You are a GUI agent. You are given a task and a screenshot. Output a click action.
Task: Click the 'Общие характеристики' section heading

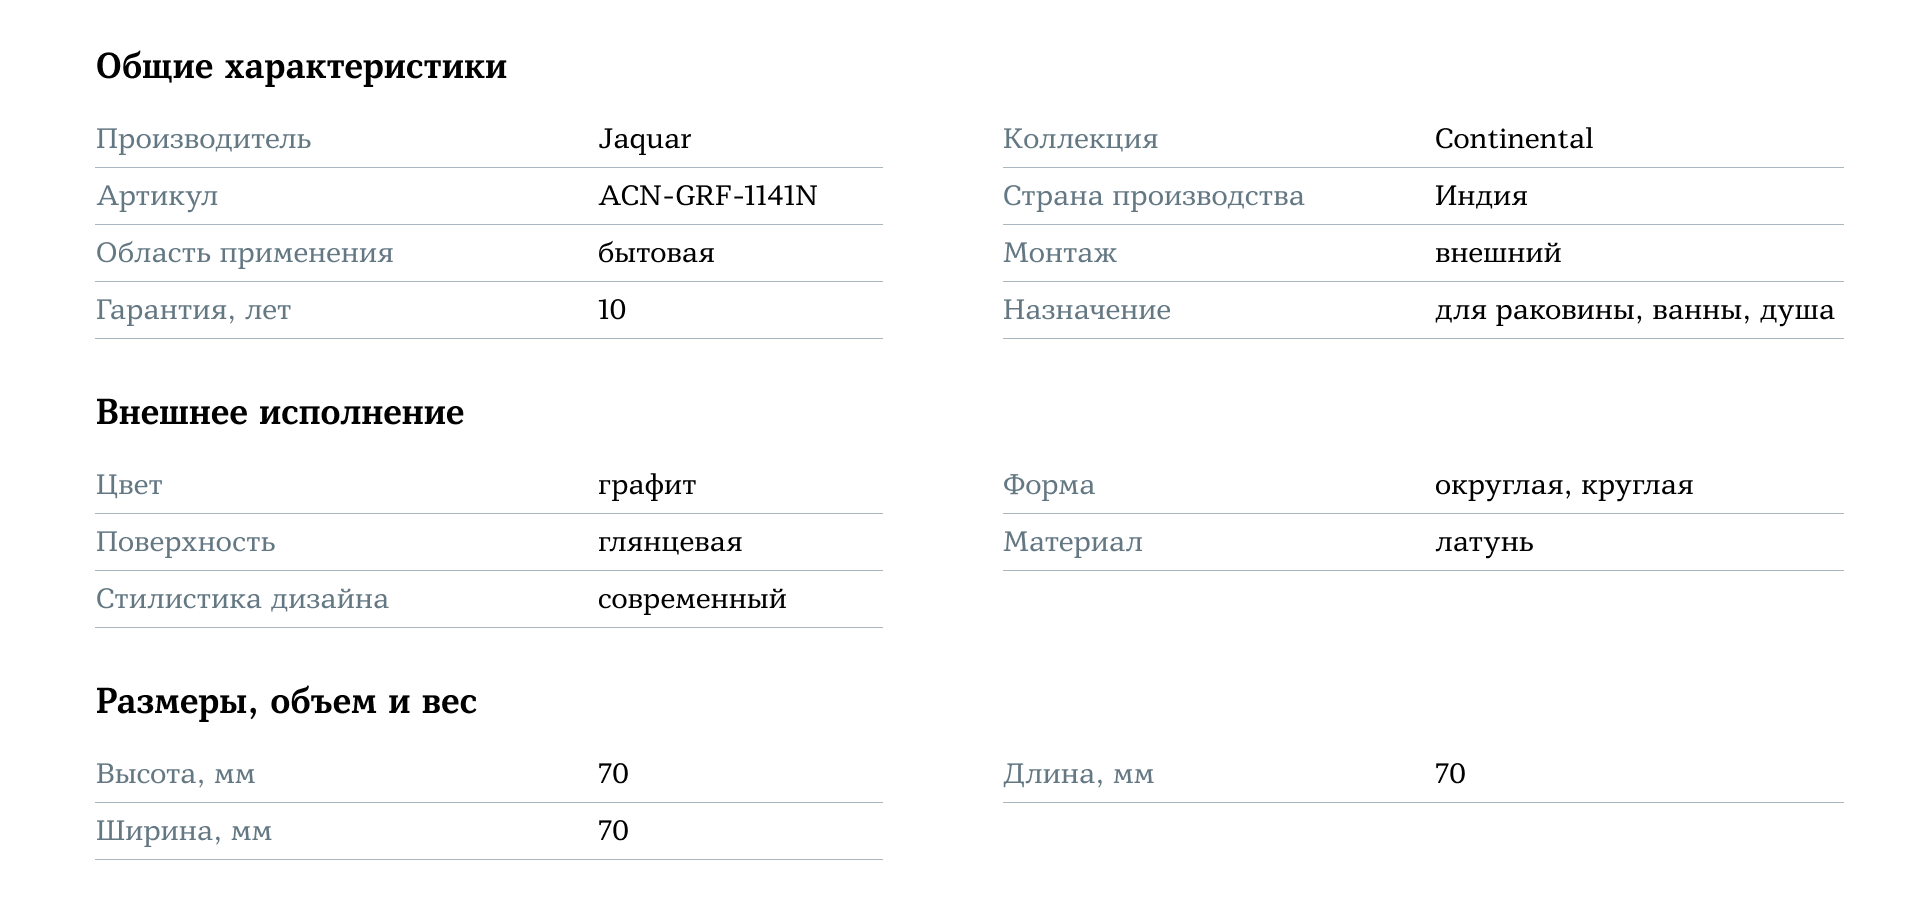coord(301,67)
